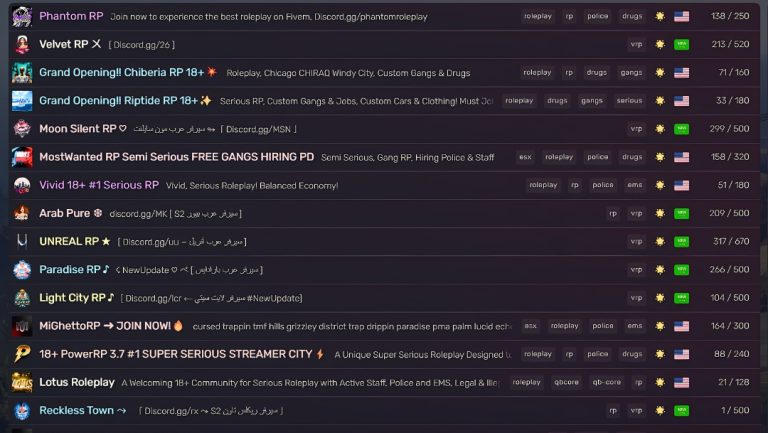Image resolution: width=768 pixels, height=433 pixels.
Task: Open Grand Opening!! Chiberia RP 18+ server
Action: [x=384, y=72]
